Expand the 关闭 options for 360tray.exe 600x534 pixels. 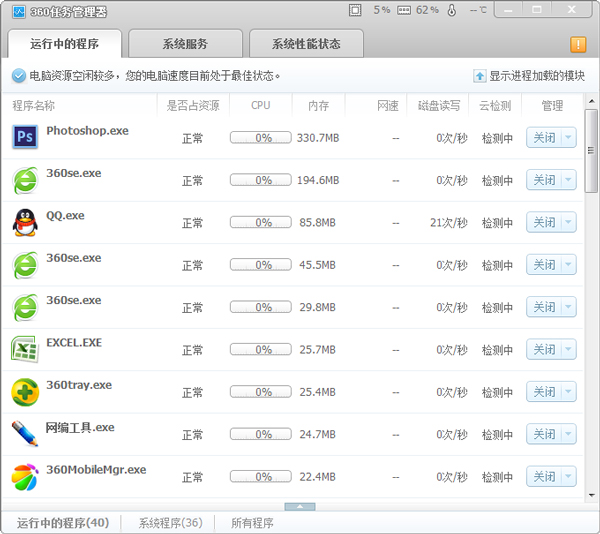click(x=569, y=392)
